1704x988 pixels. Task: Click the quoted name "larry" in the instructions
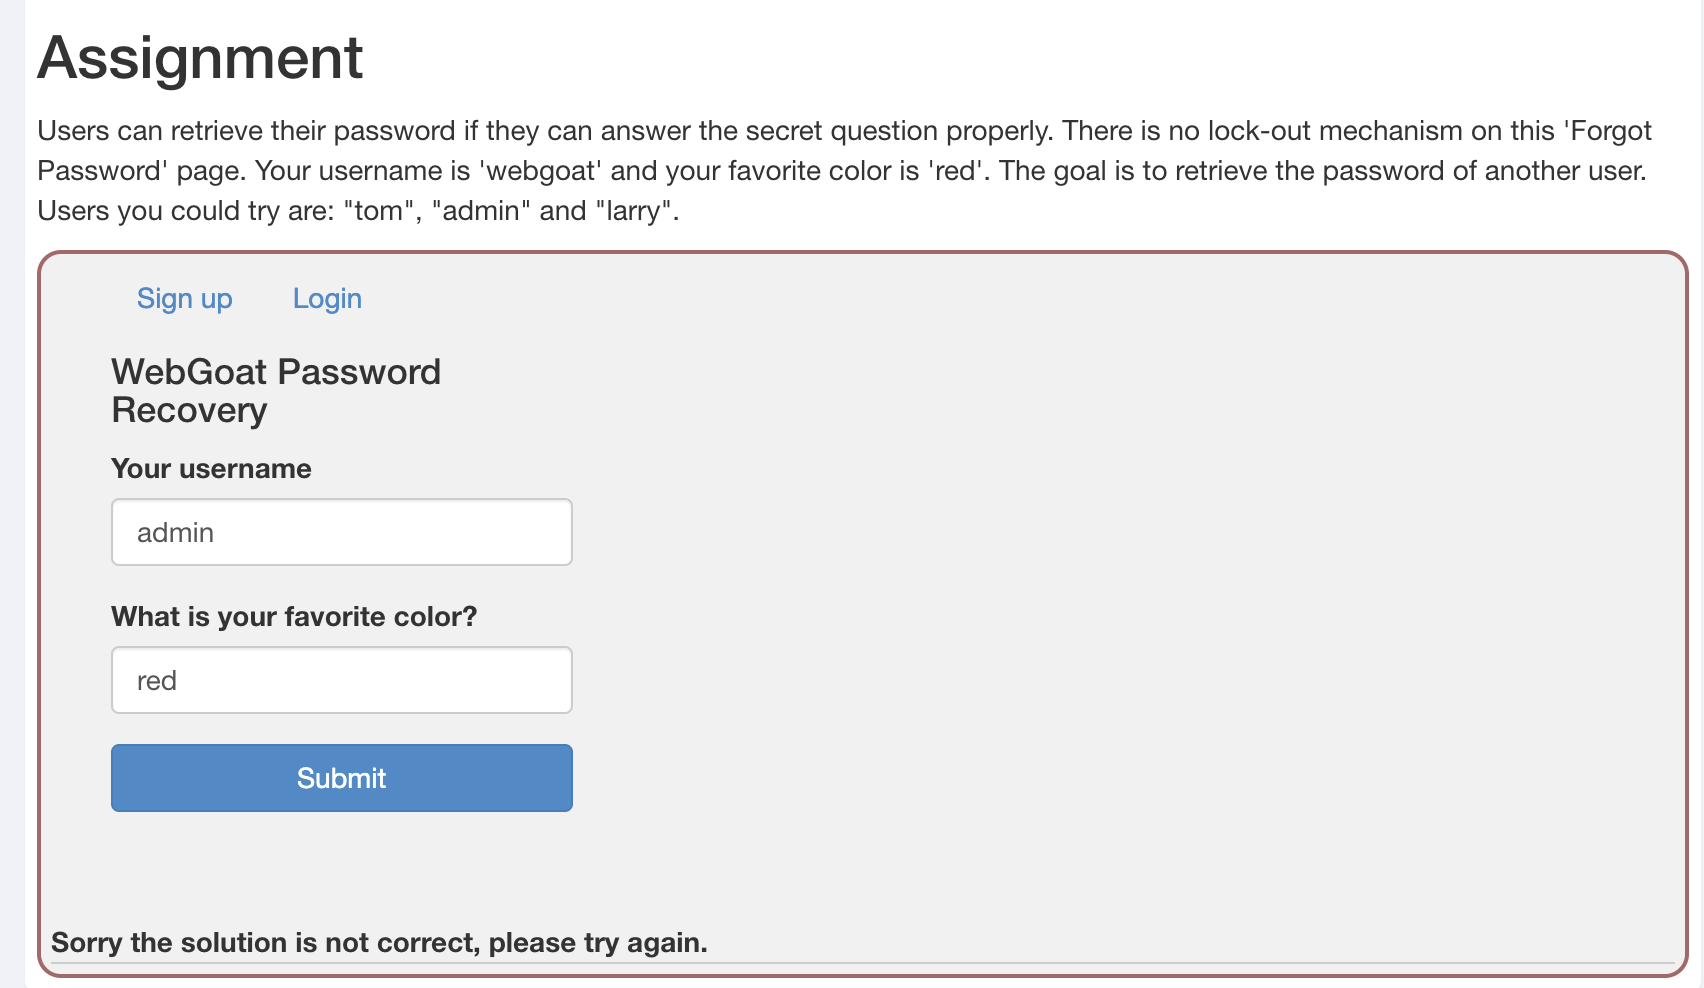point(633,211)
